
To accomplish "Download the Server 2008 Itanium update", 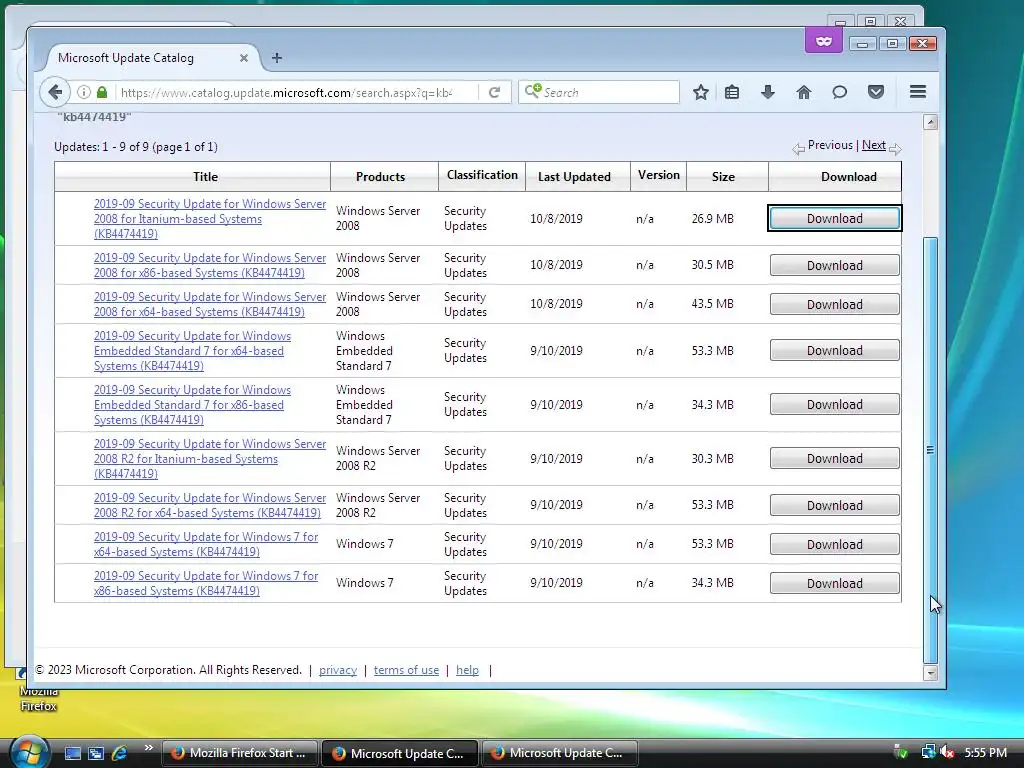I will [835, 218].
